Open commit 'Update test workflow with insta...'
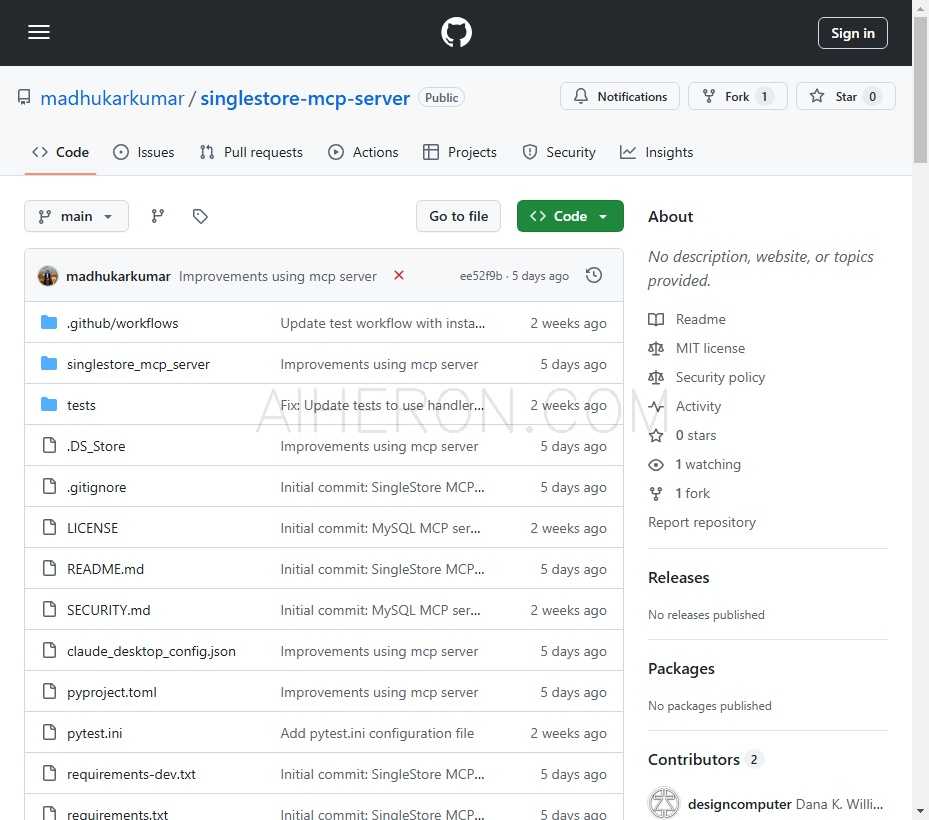Image resolution: width=929 pixels, height=820 pixels. pos(382,323)
